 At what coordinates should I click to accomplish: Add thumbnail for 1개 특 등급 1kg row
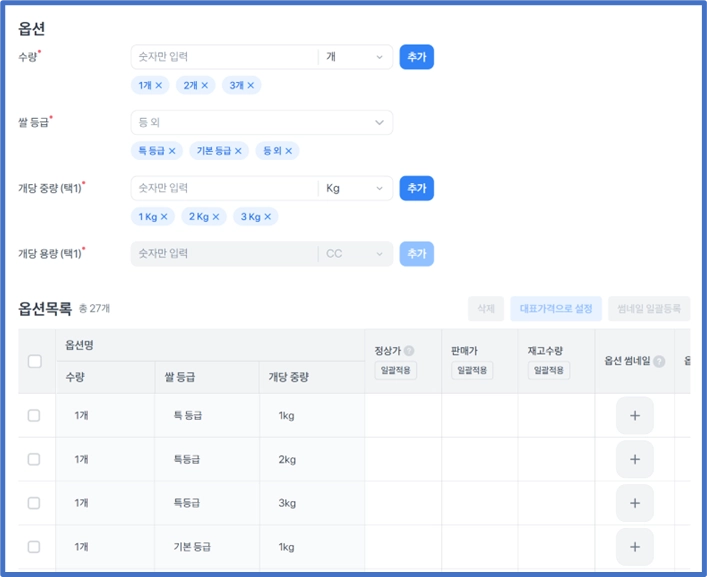point(635,416)
